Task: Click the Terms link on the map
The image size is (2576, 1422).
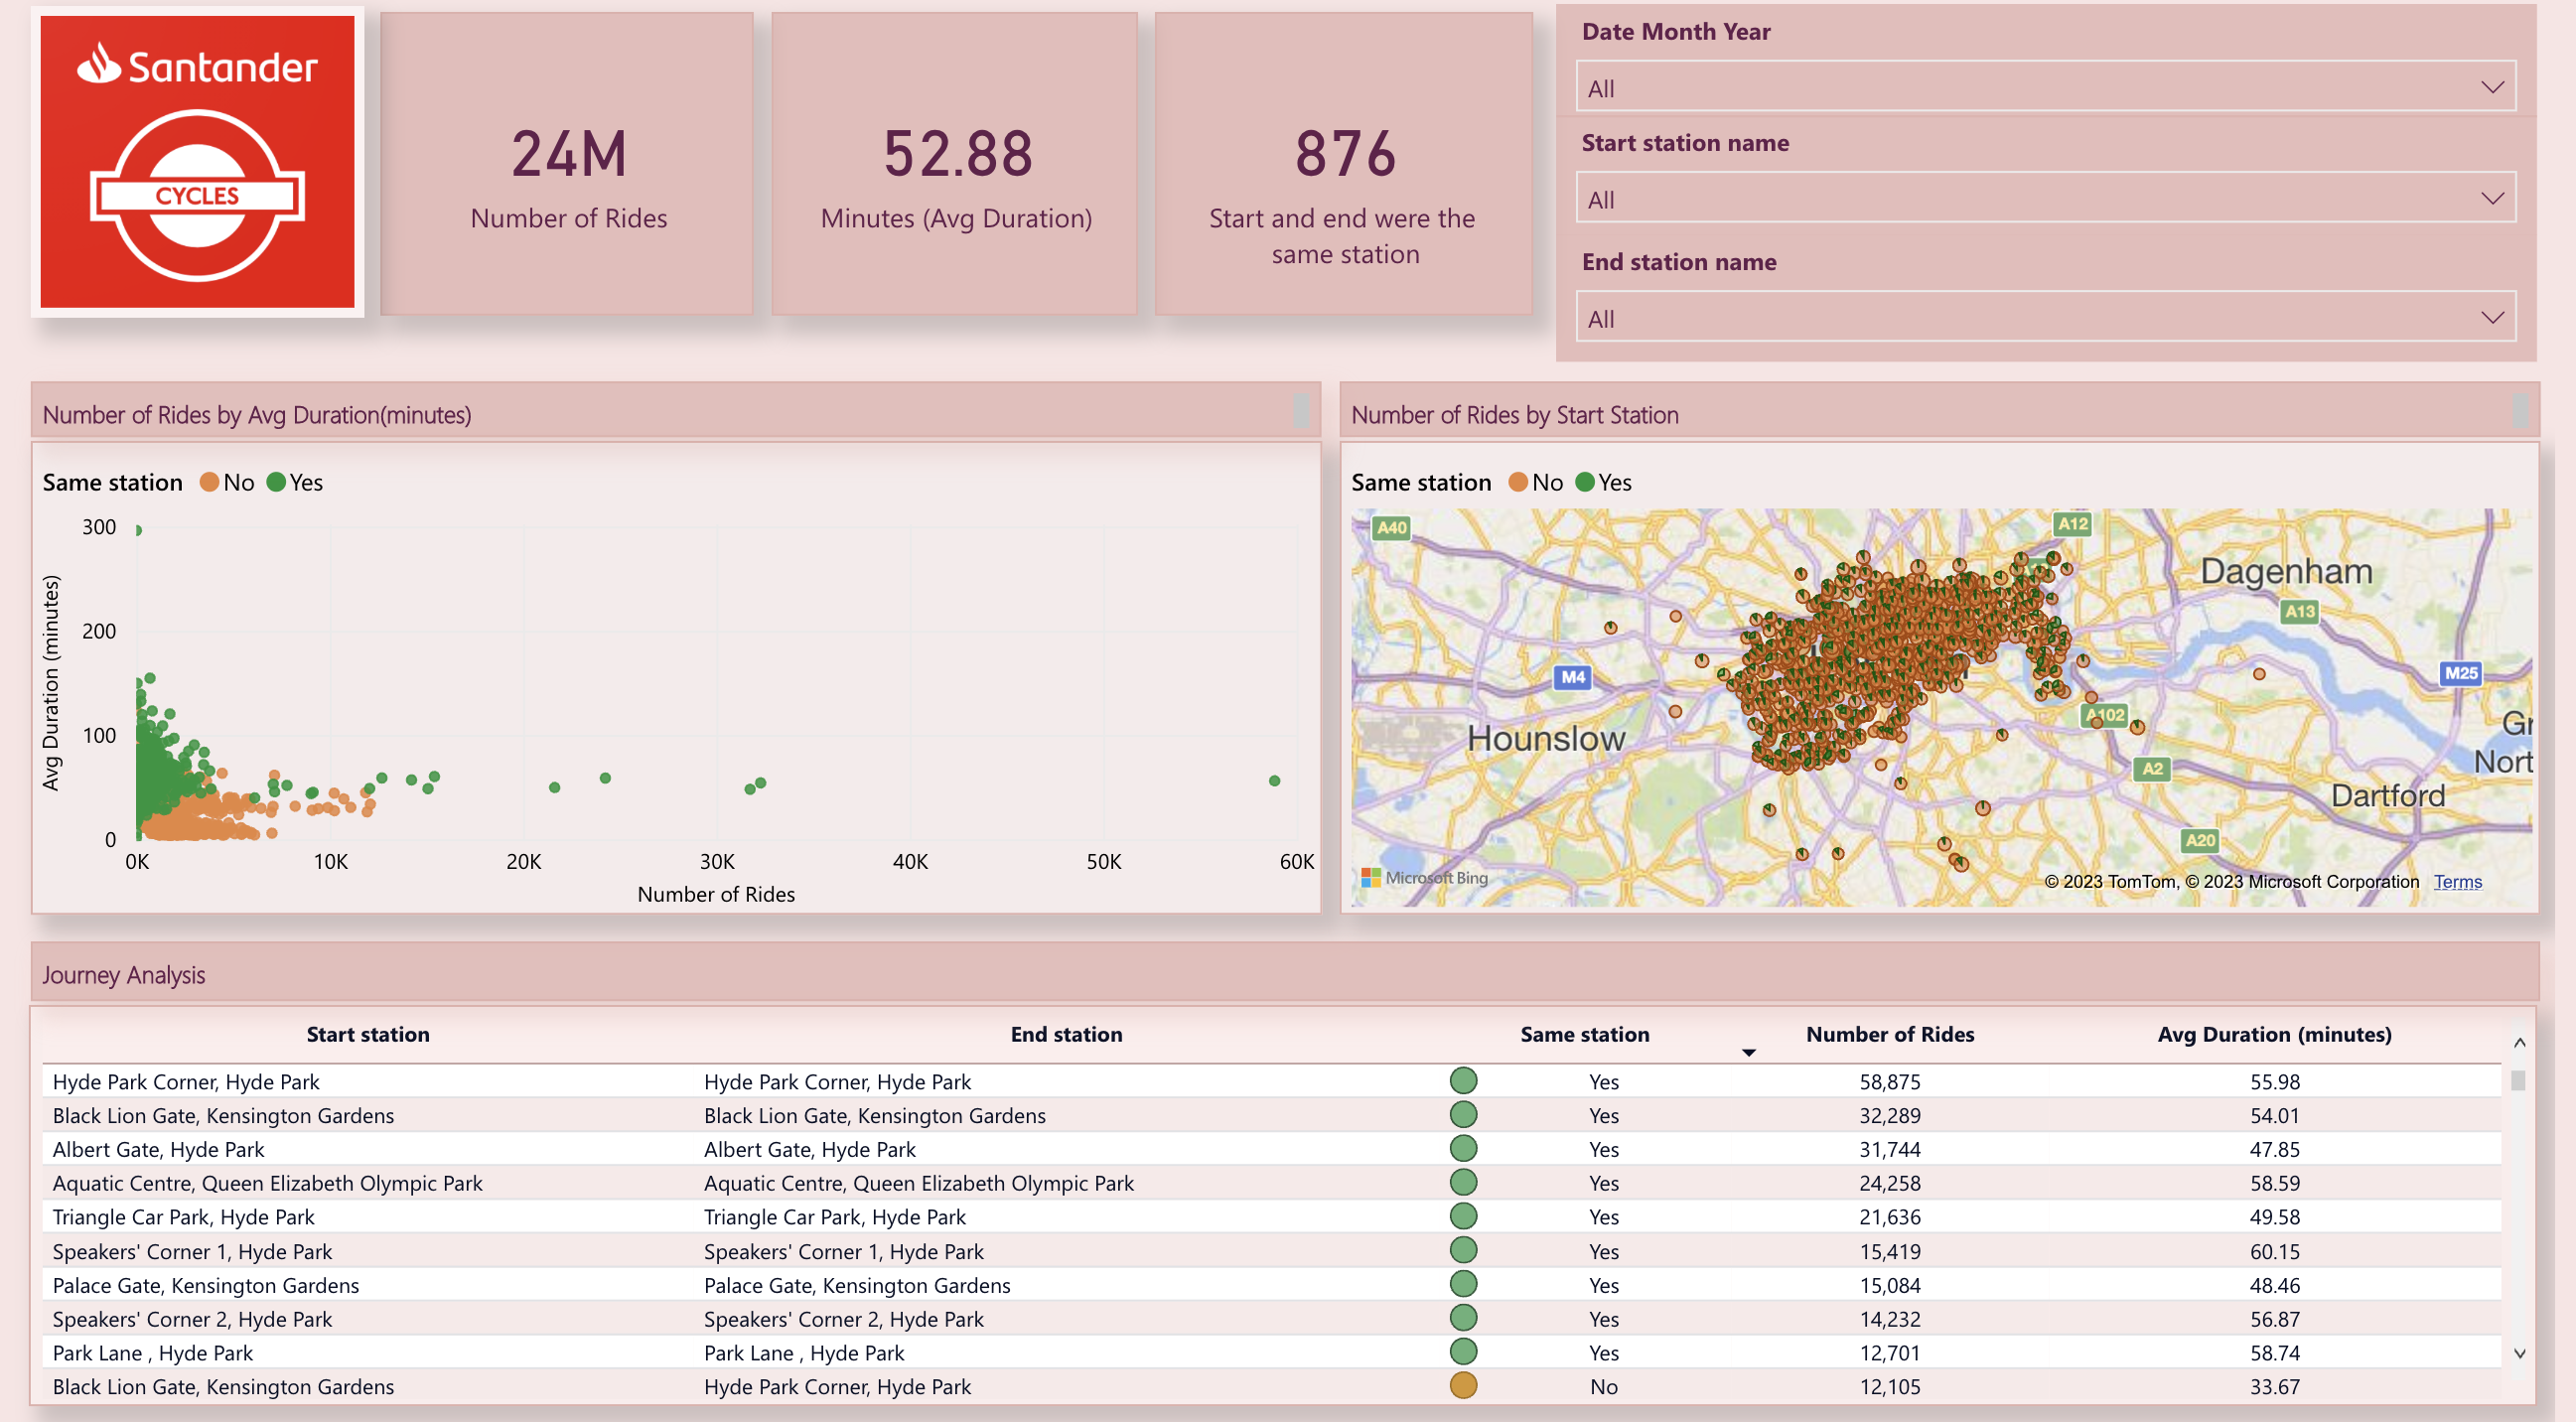Action: pyautogui.click(x=2458, y=881)
